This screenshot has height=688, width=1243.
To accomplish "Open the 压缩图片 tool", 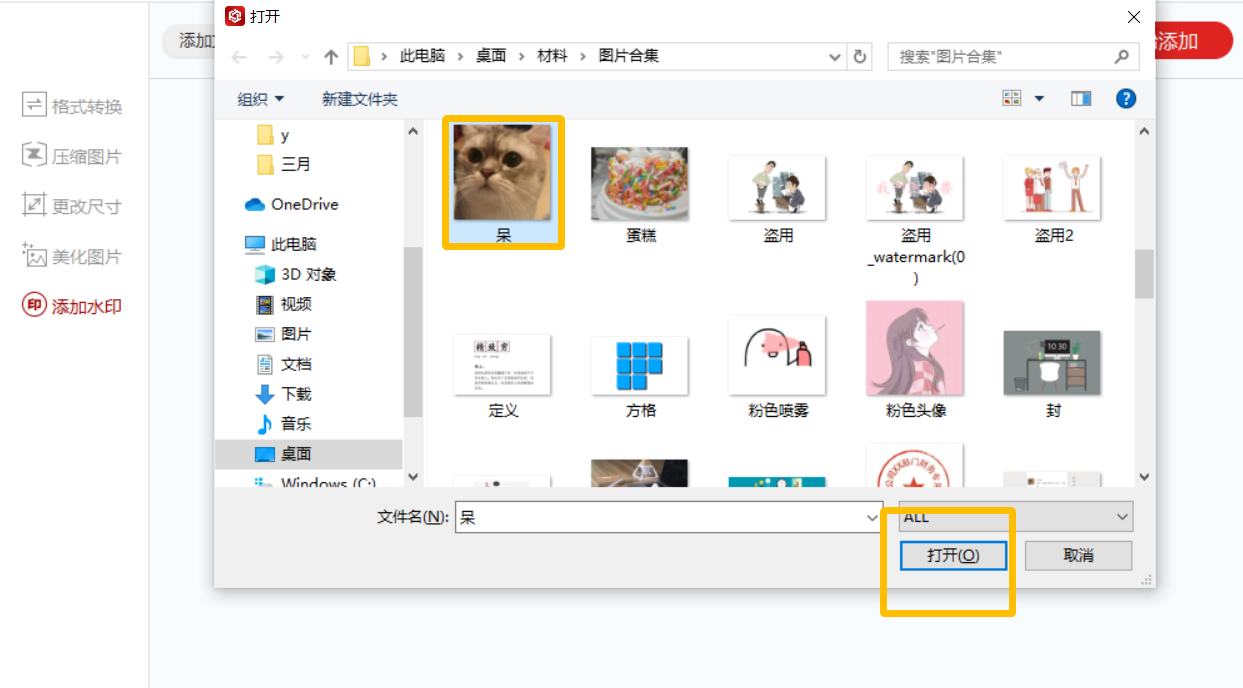I will (x=72, y=156).
